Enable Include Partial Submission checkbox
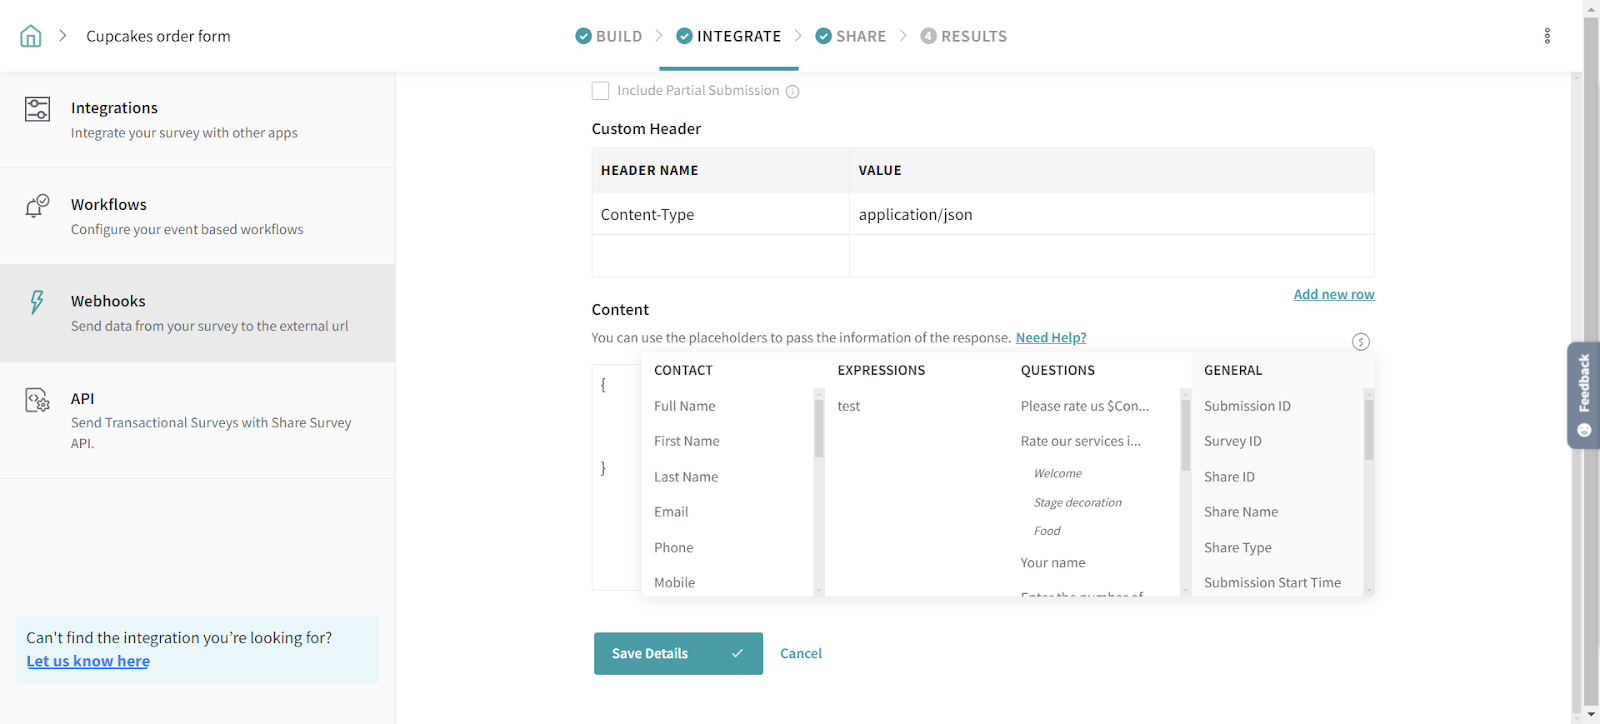1600x724 pixels. click(x=600, y=91)
